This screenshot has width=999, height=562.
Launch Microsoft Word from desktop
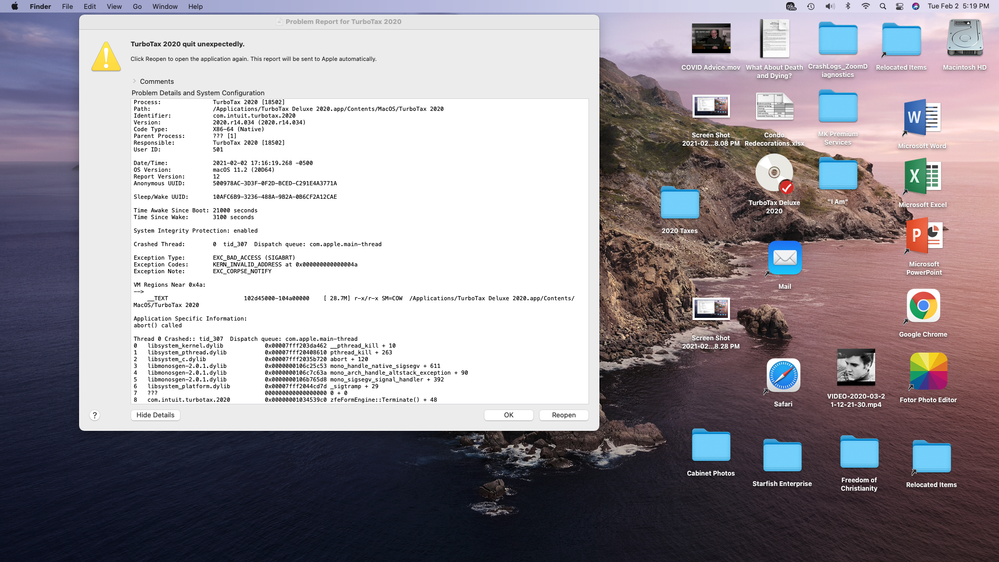(x=921, y=118)
